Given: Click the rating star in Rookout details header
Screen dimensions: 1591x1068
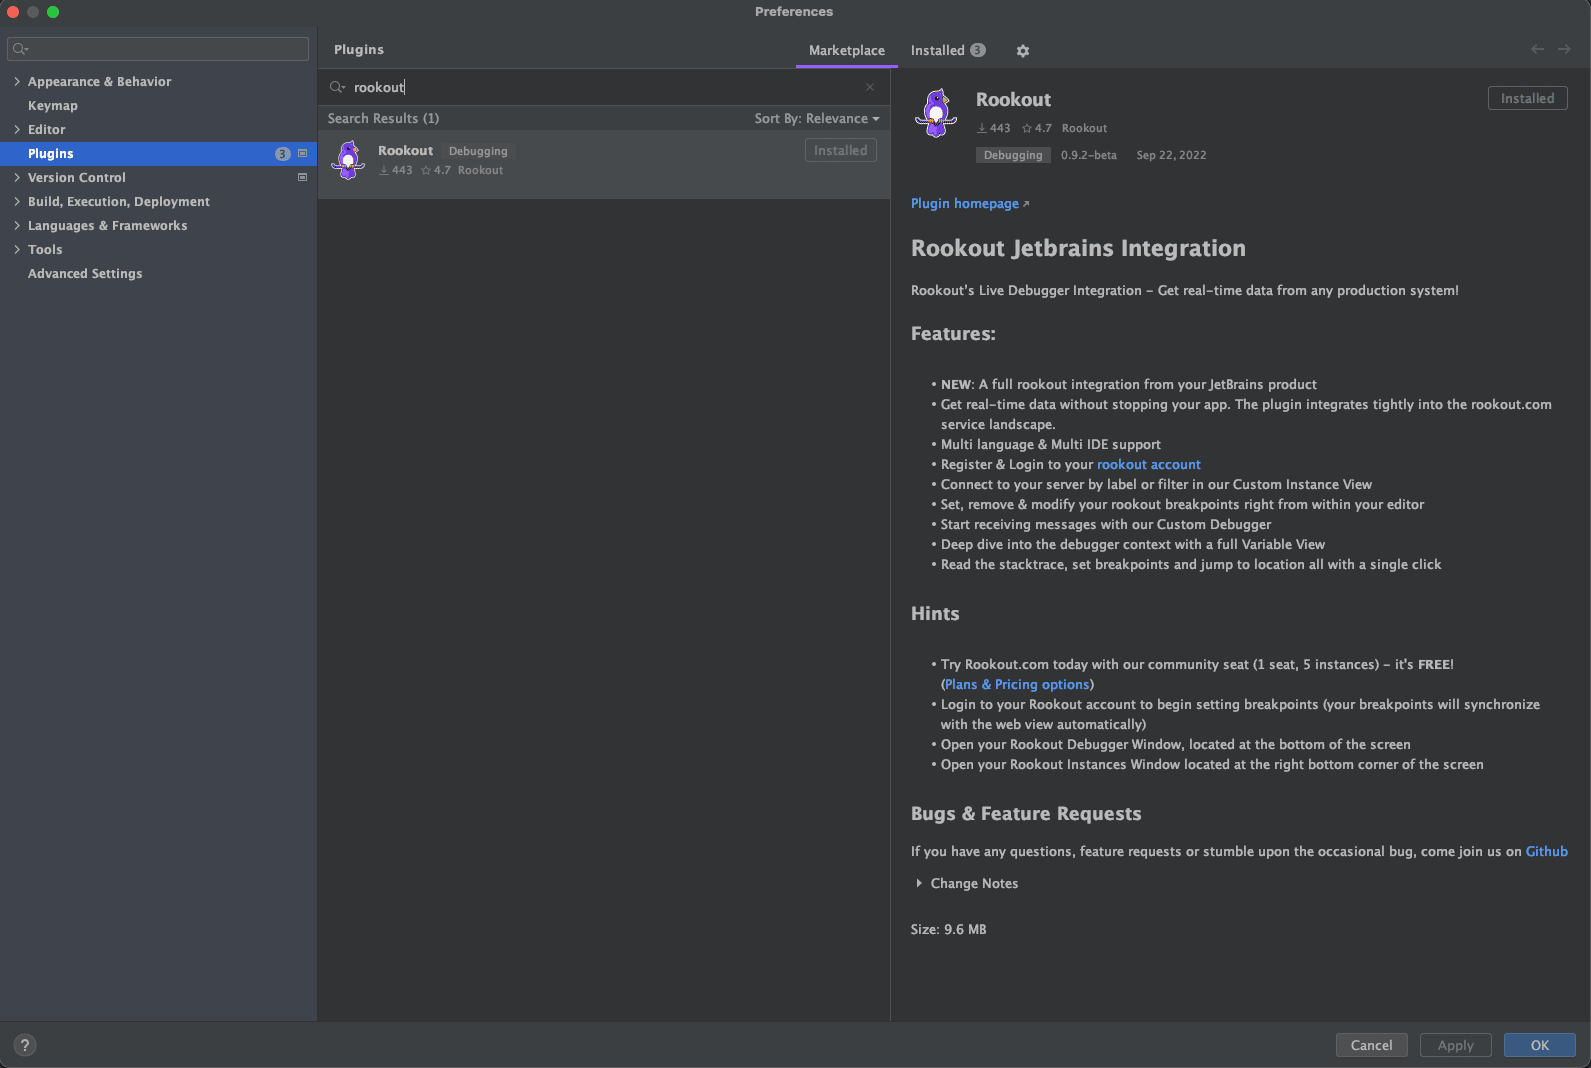Looking at the screenshot, I should (x=1026, y=128).
